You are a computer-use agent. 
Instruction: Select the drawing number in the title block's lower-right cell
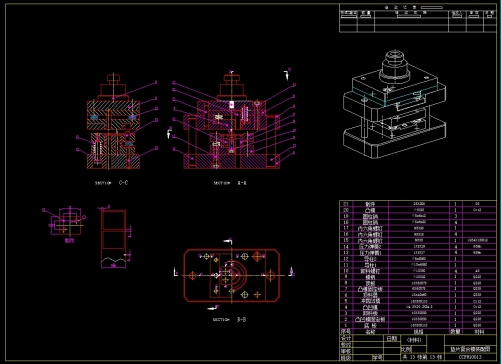point(470,357)
